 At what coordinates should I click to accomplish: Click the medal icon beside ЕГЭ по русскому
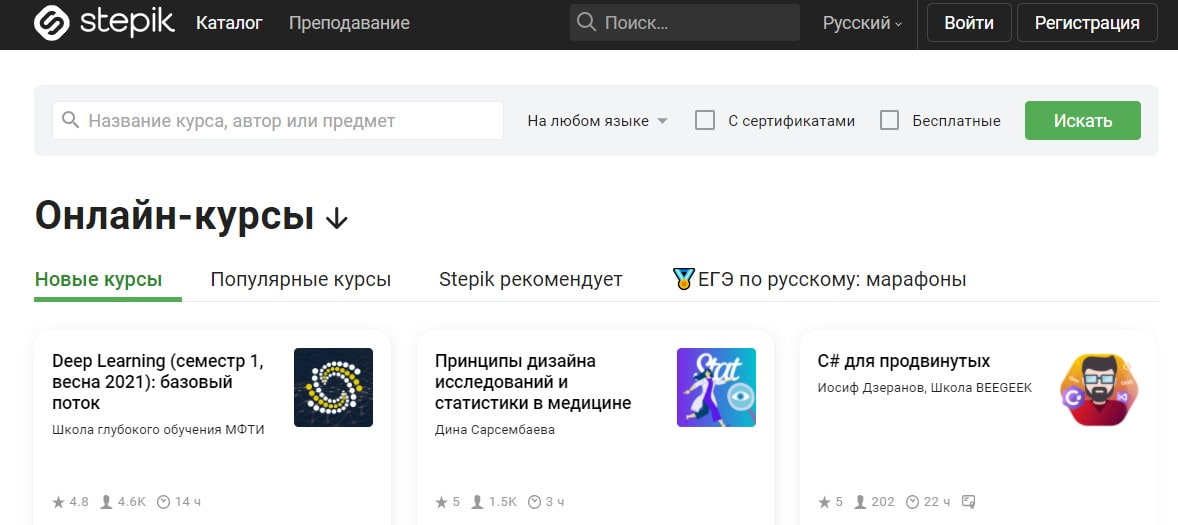pyautogui.click(x=683, y=279)
